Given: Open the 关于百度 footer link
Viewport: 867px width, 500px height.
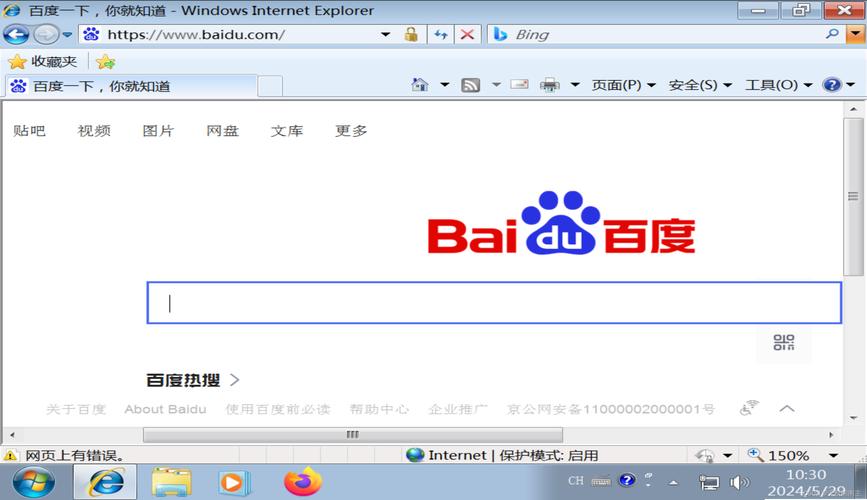Looking at the screenshot, I should (x=76, y=409).
